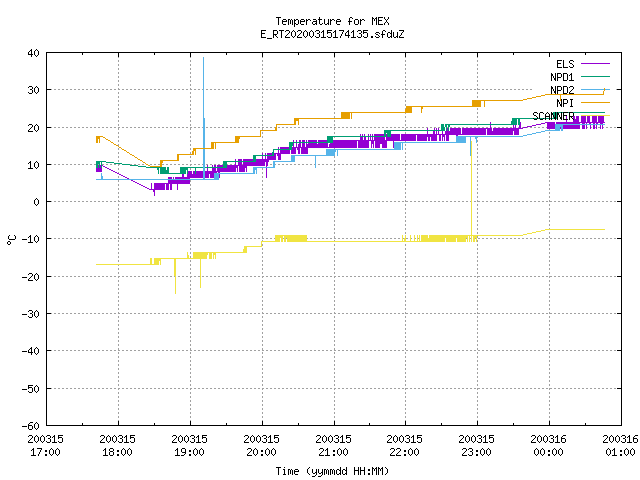This screenshot has height=480, width=640.
Task: Click the yellow SCANNER dip near -25 °C
Action: 176,276
